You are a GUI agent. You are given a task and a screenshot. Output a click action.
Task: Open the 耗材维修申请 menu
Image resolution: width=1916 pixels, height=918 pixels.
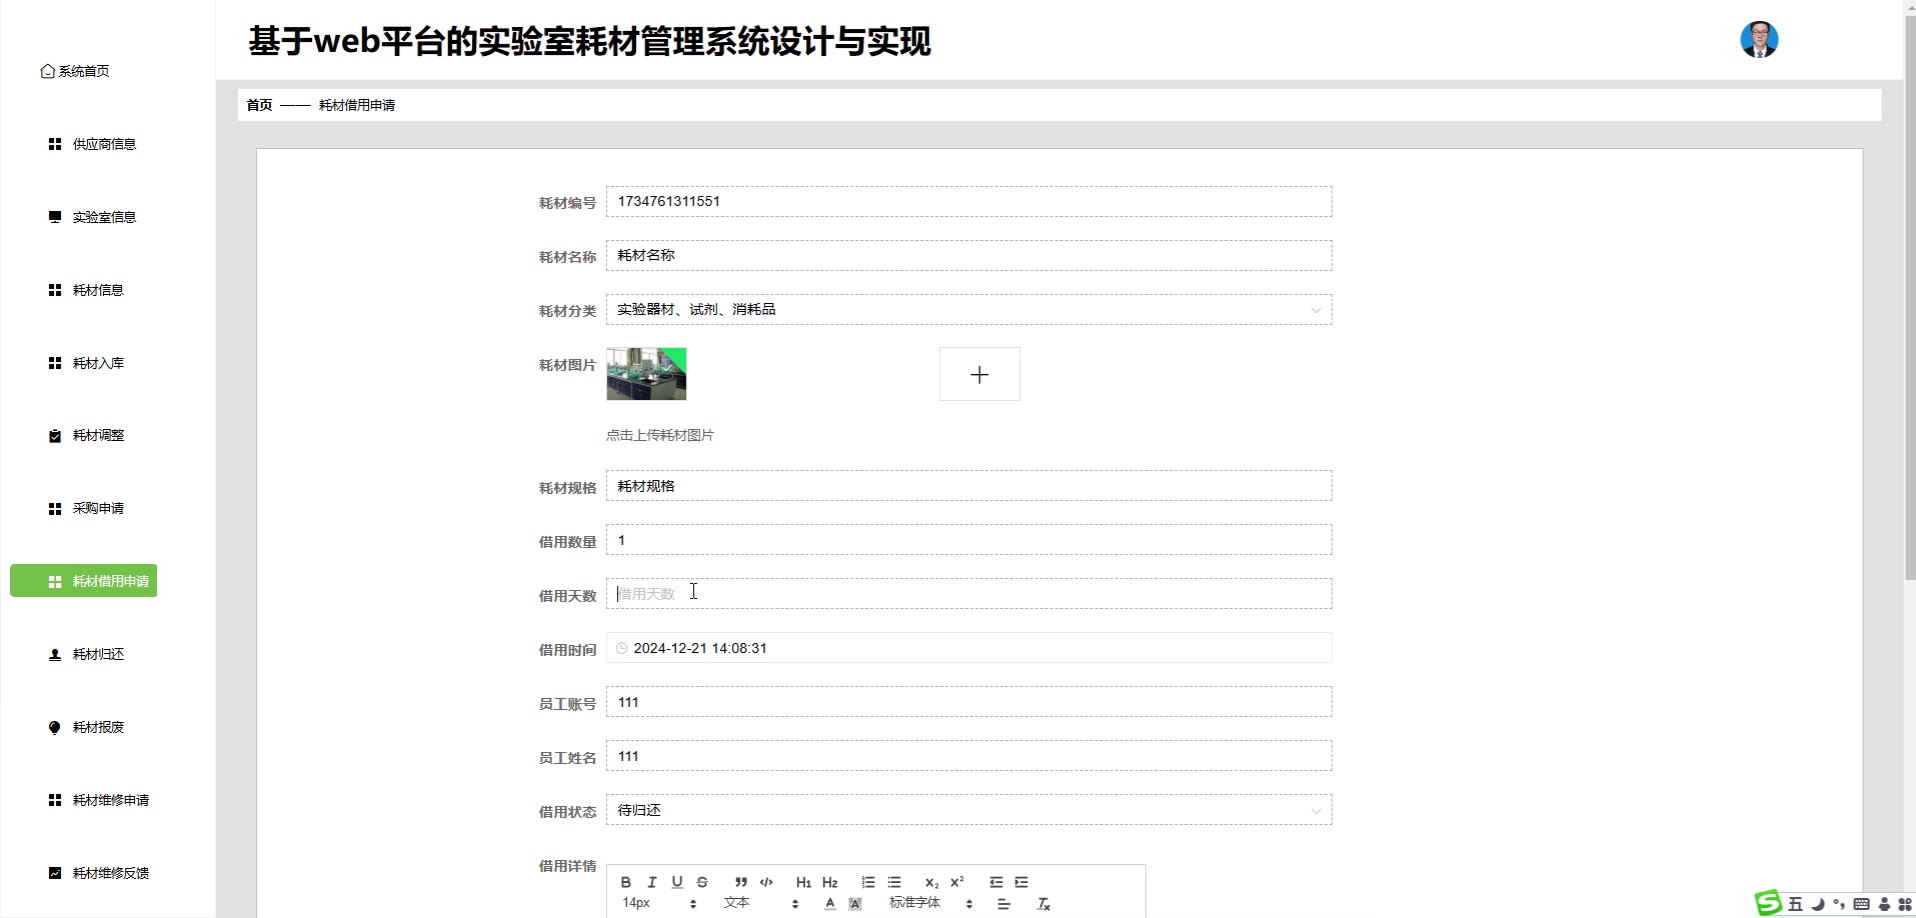(99, 800)
